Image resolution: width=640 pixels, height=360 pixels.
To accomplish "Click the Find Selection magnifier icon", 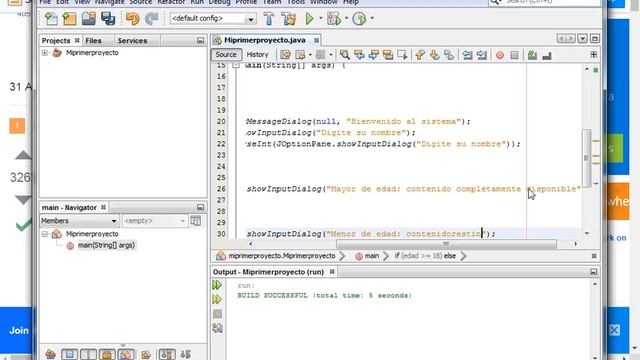I will (x=344, y=55).
